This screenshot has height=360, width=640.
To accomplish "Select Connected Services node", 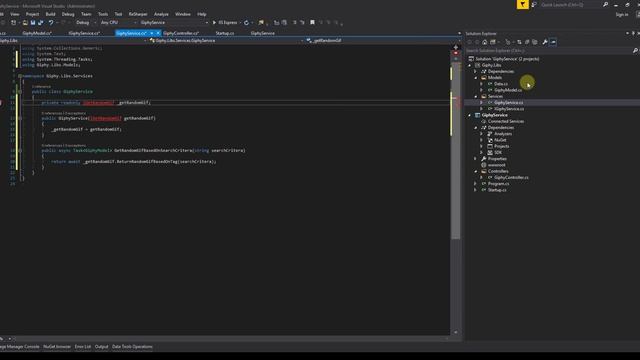I will [x=506, y=121].
